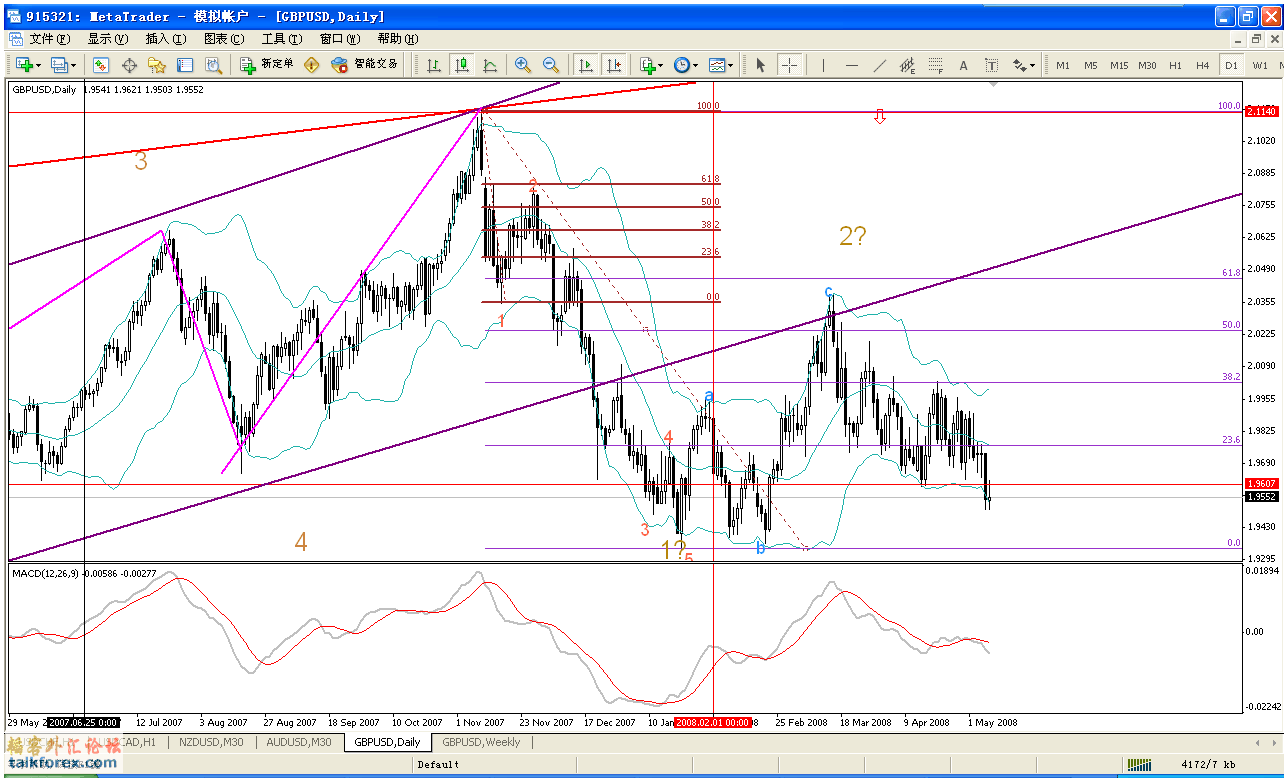
Task: Select the Trendline drawing tool
Action: coord(879,65)
